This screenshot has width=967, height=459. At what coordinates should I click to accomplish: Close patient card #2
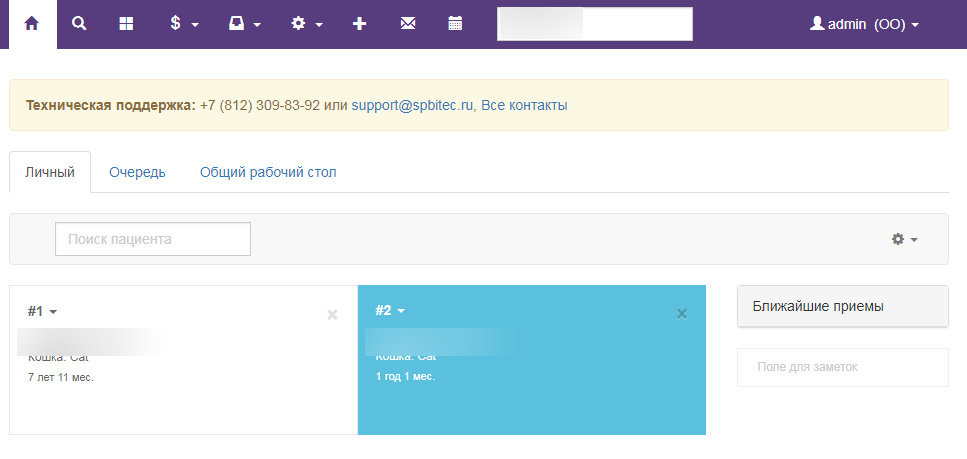681,313
